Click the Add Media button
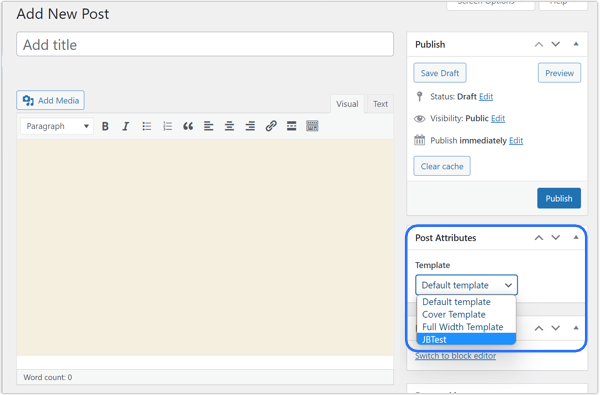 click(51, 100)
